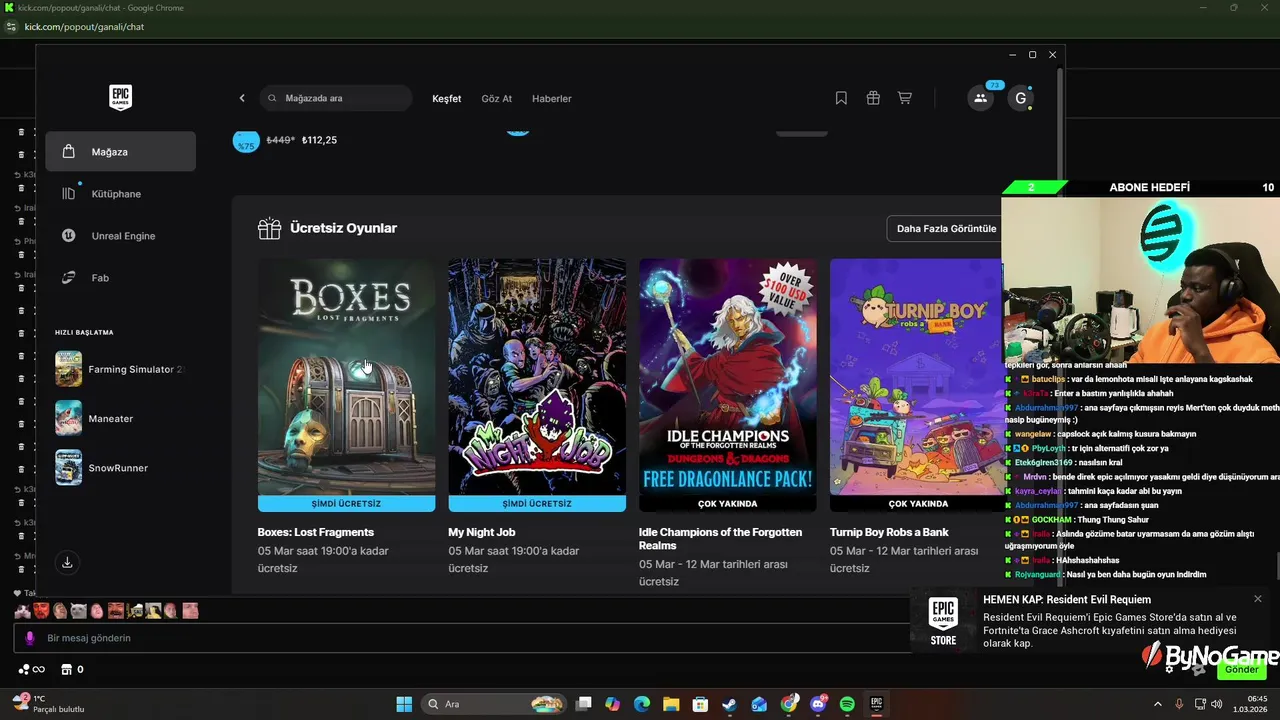Open the Unreal Engine section

[x=120, y=235]
